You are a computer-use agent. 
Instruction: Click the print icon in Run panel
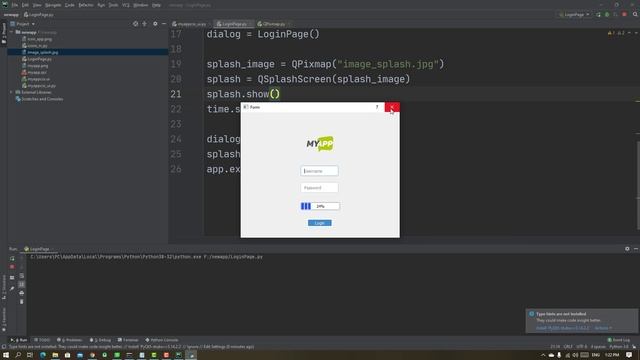click(22, 293)
